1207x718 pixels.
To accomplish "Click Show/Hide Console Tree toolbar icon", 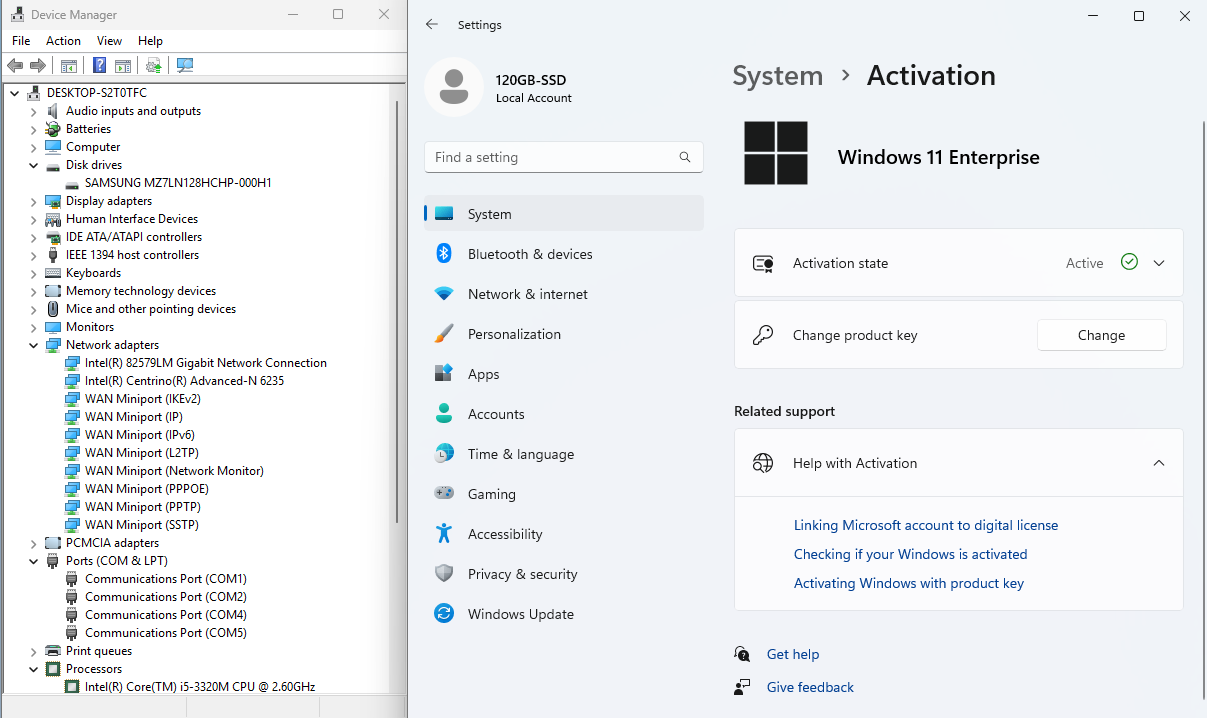I will pos(69,65).
